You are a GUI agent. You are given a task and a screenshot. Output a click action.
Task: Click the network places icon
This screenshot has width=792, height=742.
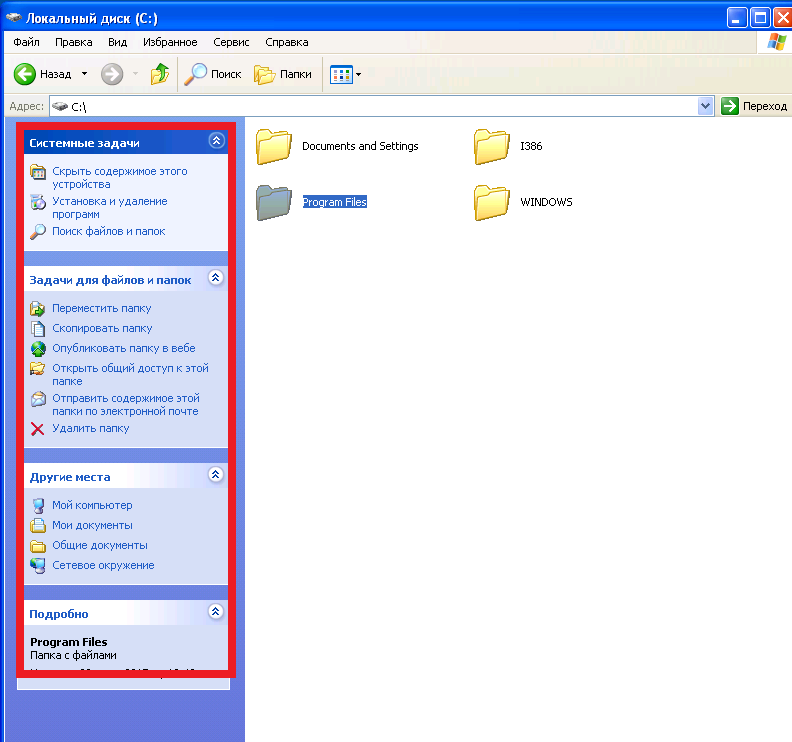click(x=38, y=566)
